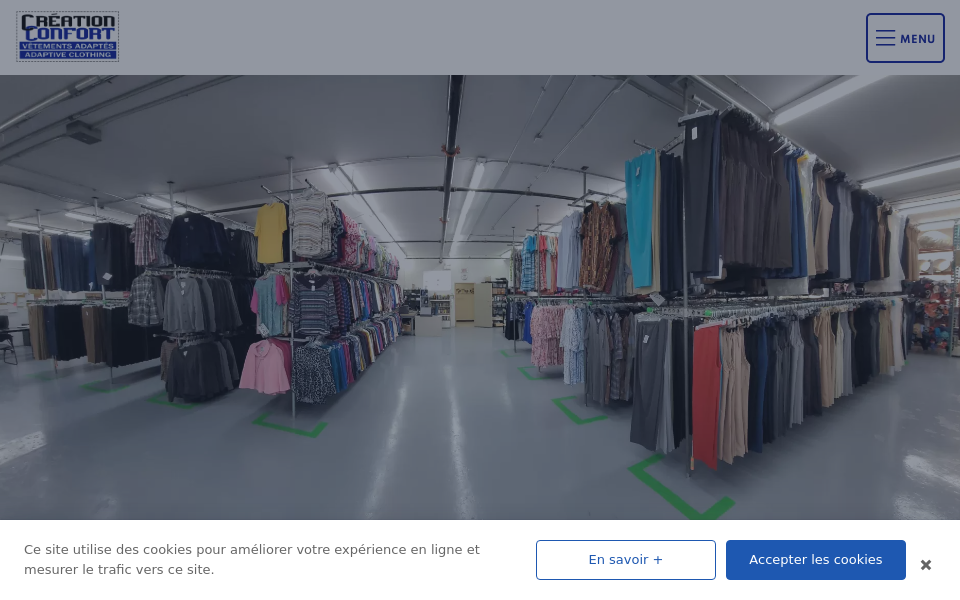Image resolution: width=960 pixels, height=600 pixels.
Task: Click the En savoir + button
Action: point(625,560)
